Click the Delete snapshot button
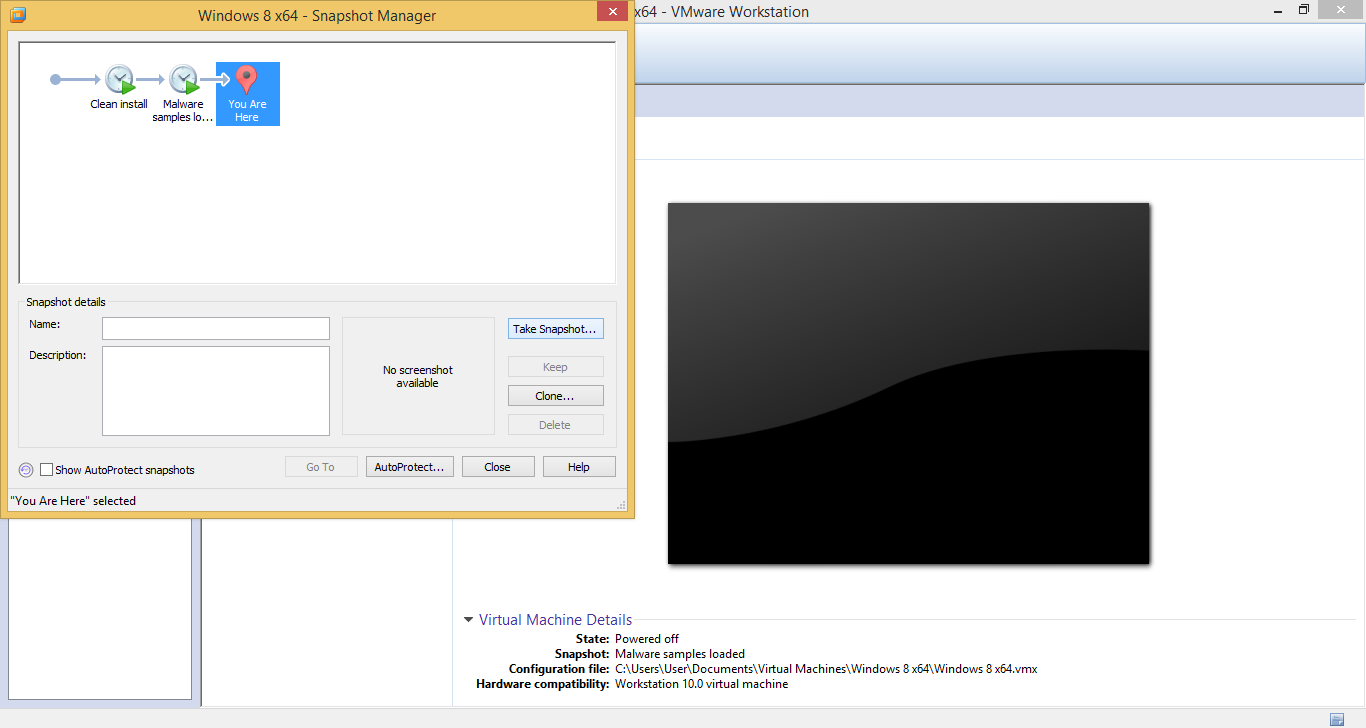Viewport: 1366px width, 728px height. click(x=555, y=425)
